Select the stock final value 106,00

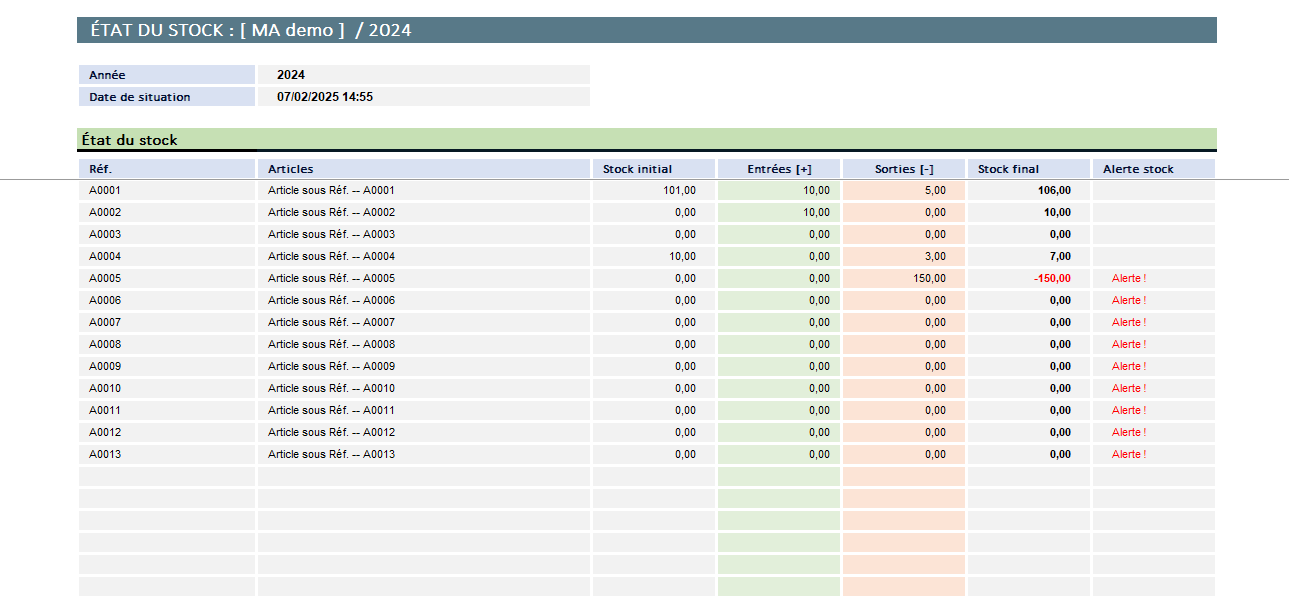(x=1054, y=190)
